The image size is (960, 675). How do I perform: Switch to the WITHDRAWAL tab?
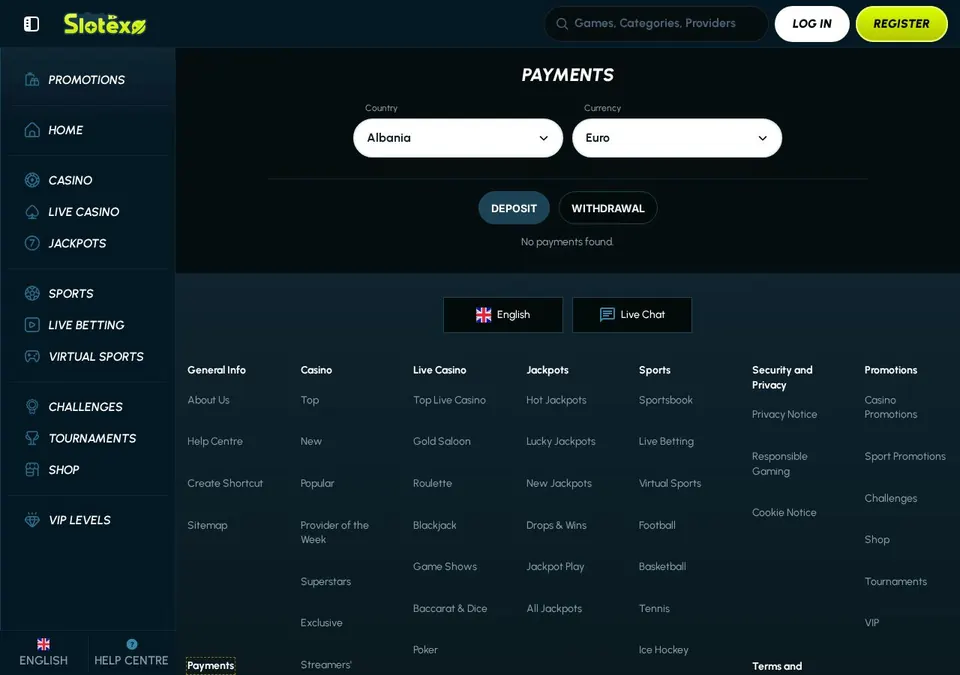click(x=607, y=208)
